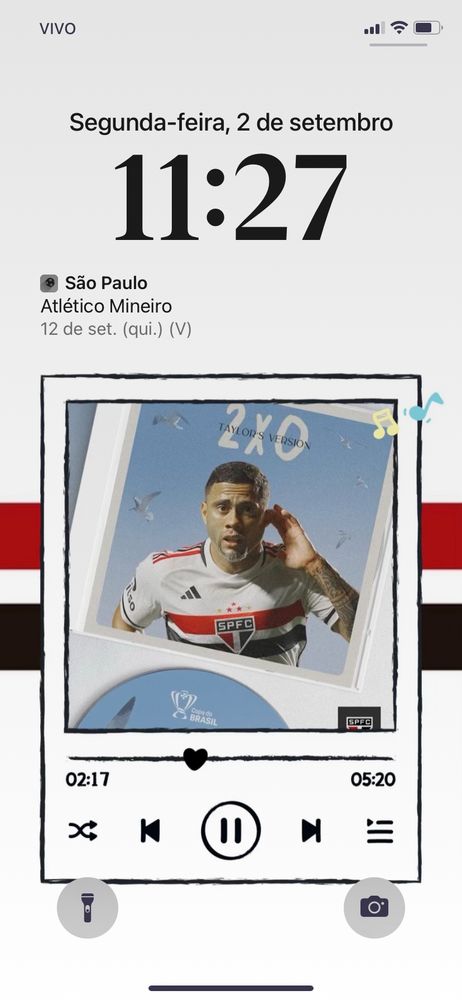This screenshot has height=1000, width=462.
Task: Tap the battery indicator icon
Action: [428, 27]
